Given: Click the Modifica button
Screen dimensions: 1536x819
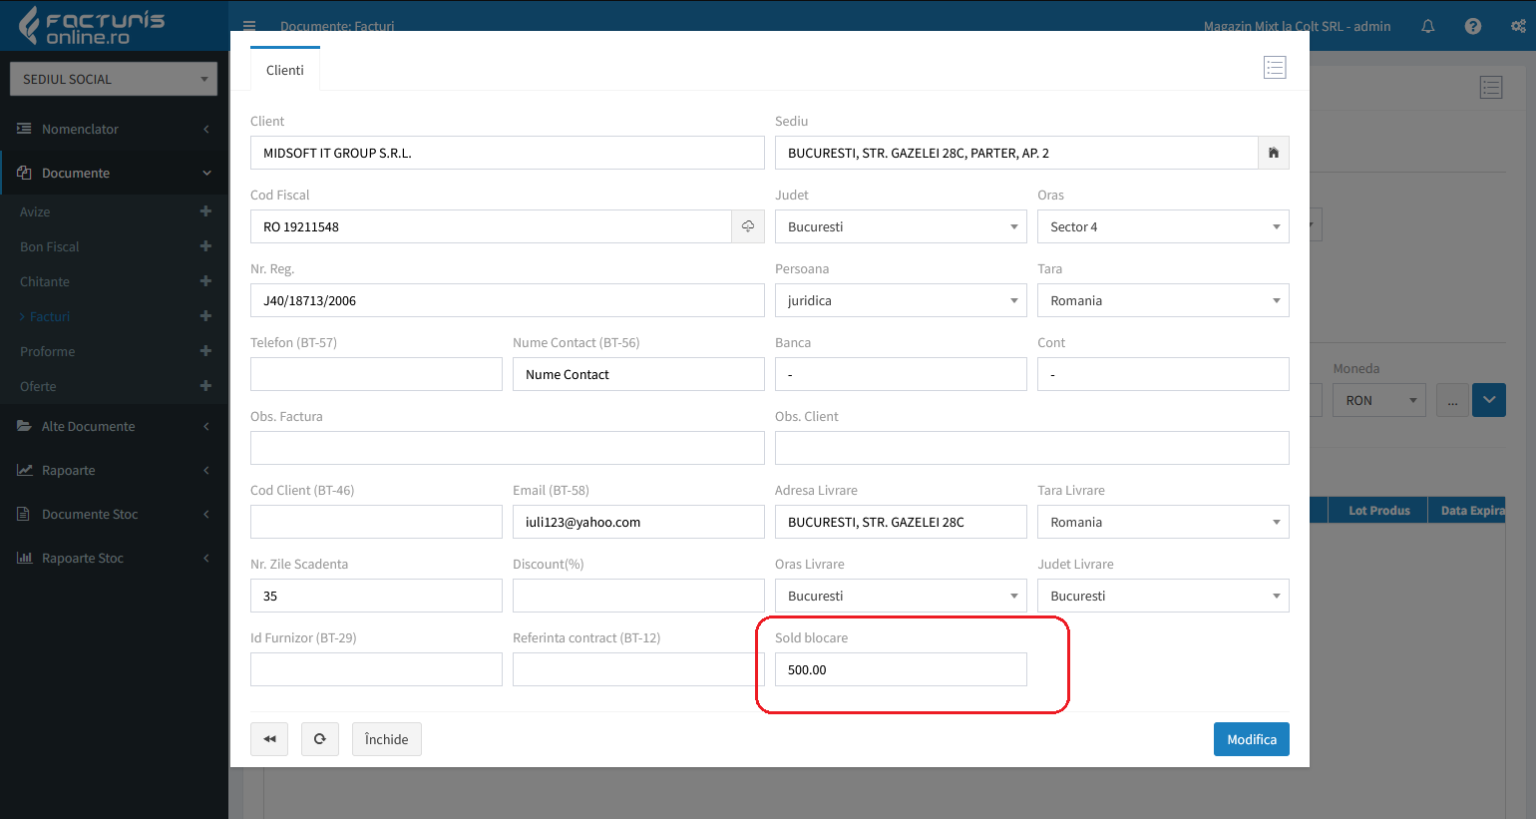Looking at the screenshot, I should point(1251,739).
